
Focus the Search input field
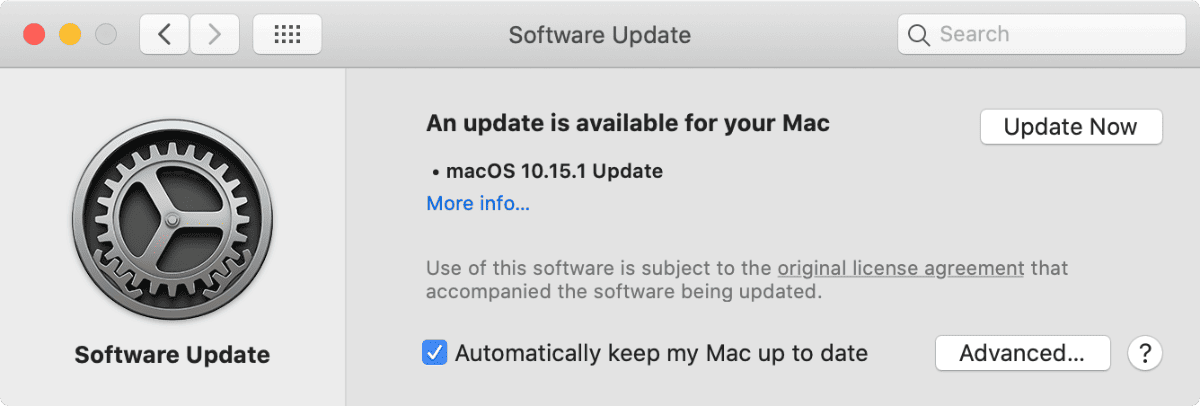click(x=1055, y=35)
